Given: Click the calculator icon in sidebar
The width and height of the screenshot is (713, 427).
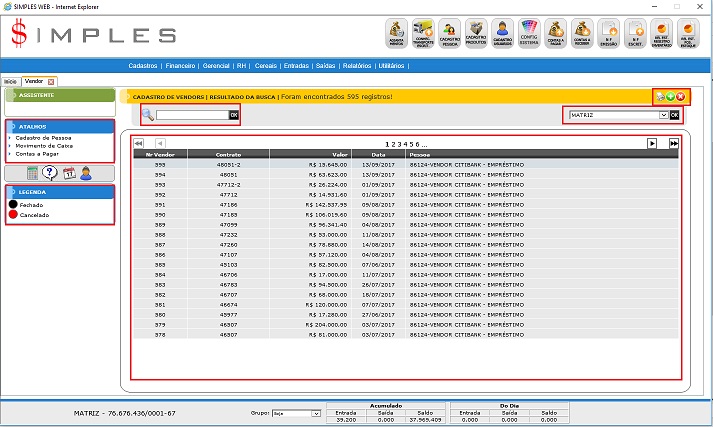Looking at the screenshot, I should [x=32, y=173].
